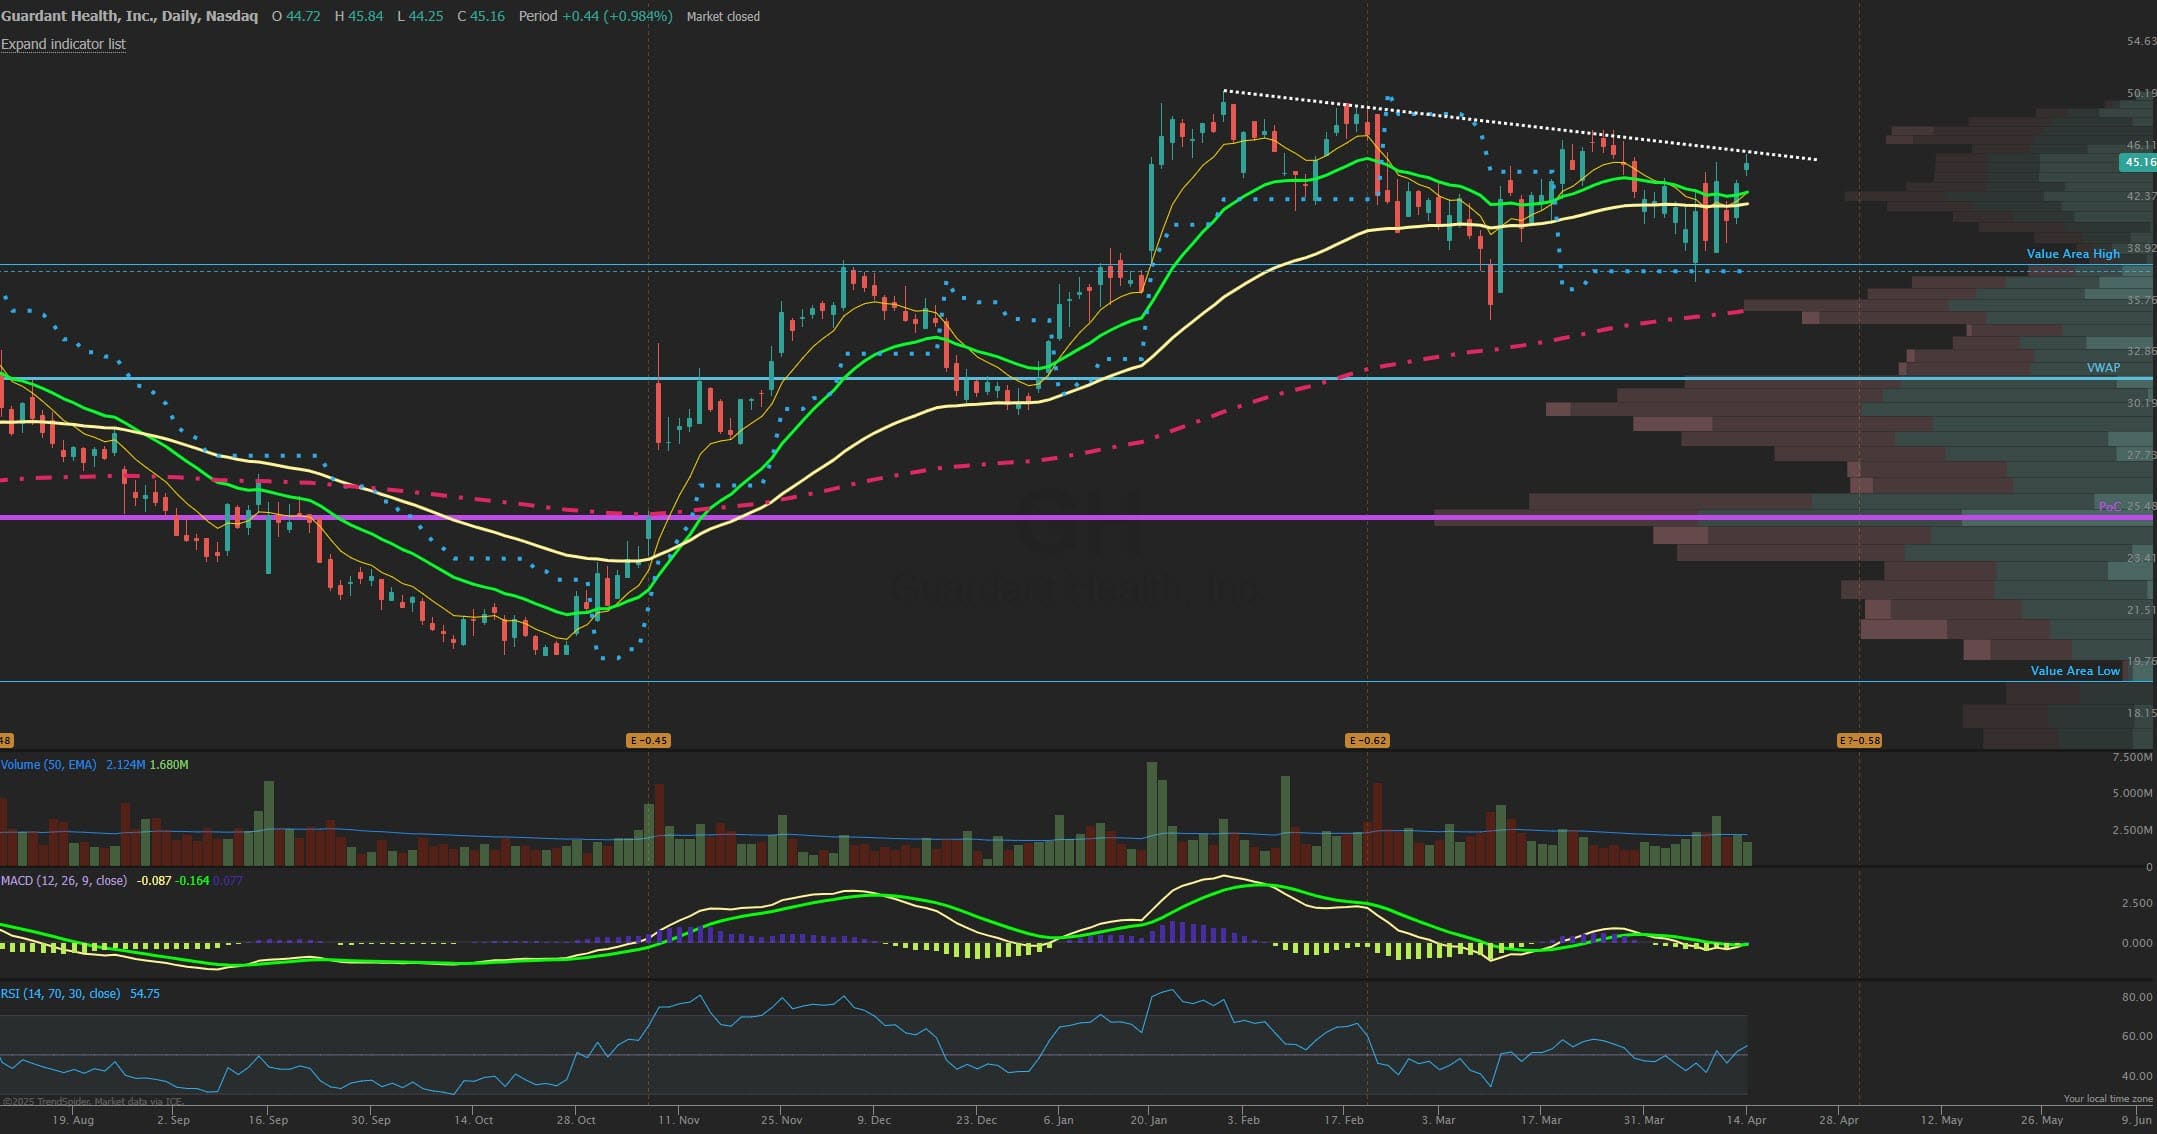The height and width of the screenshot is (1134, 2157).
Task: Click the MACD value -0.087
Action: tap(153, 880)
